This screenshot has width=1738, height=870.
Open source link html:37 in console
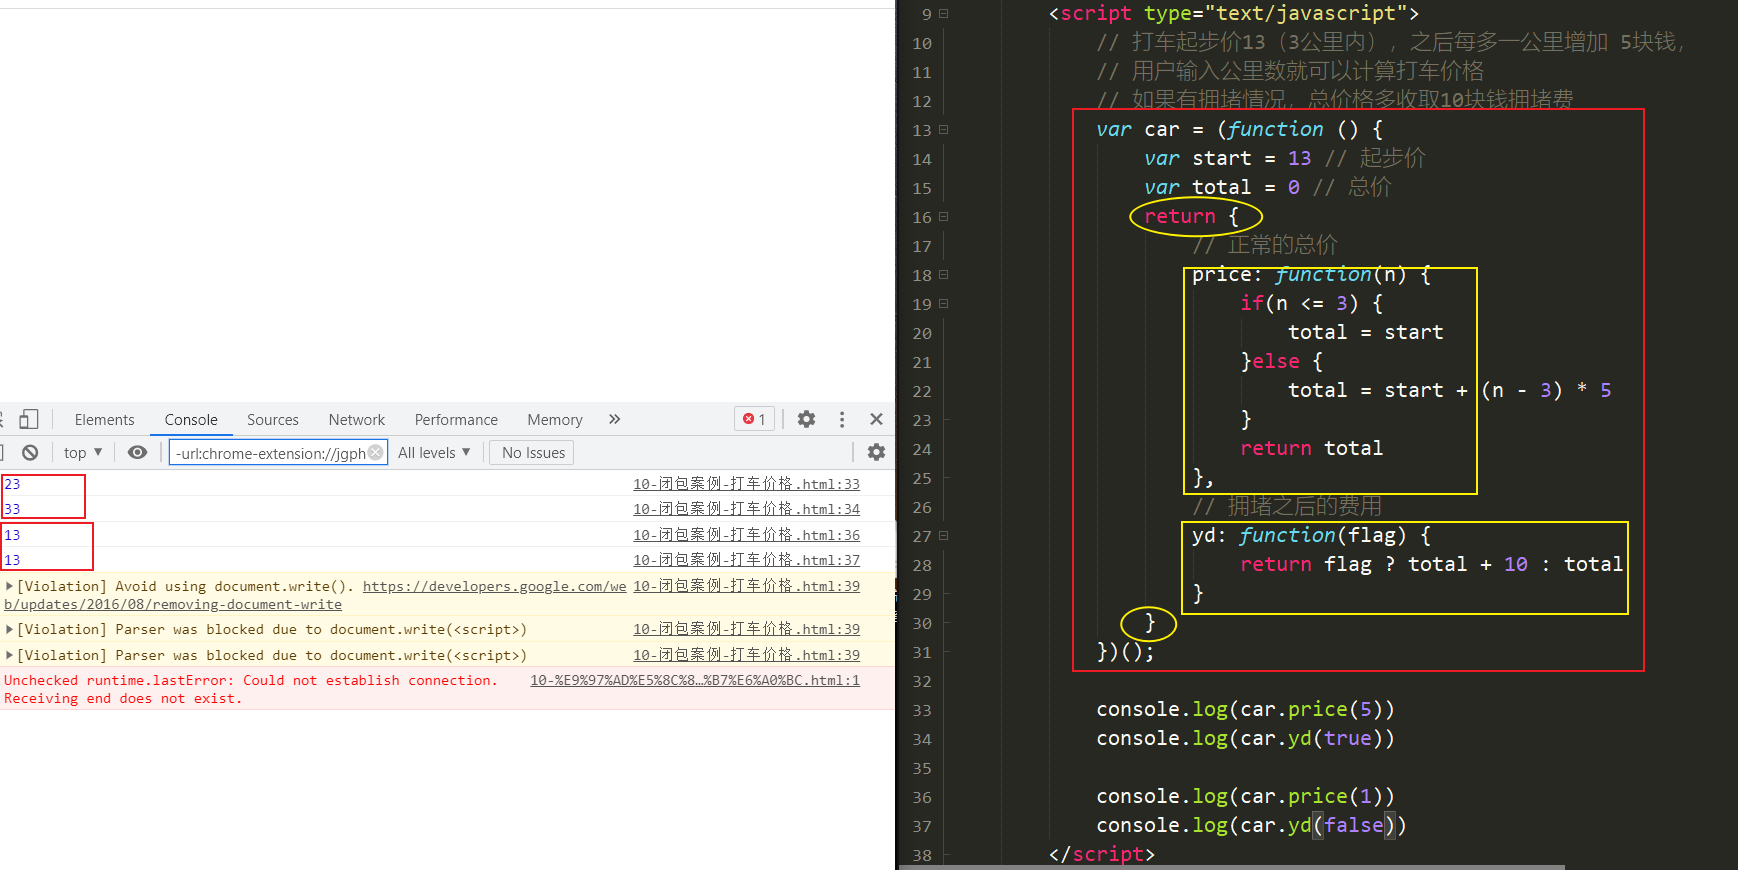(746, 560)
